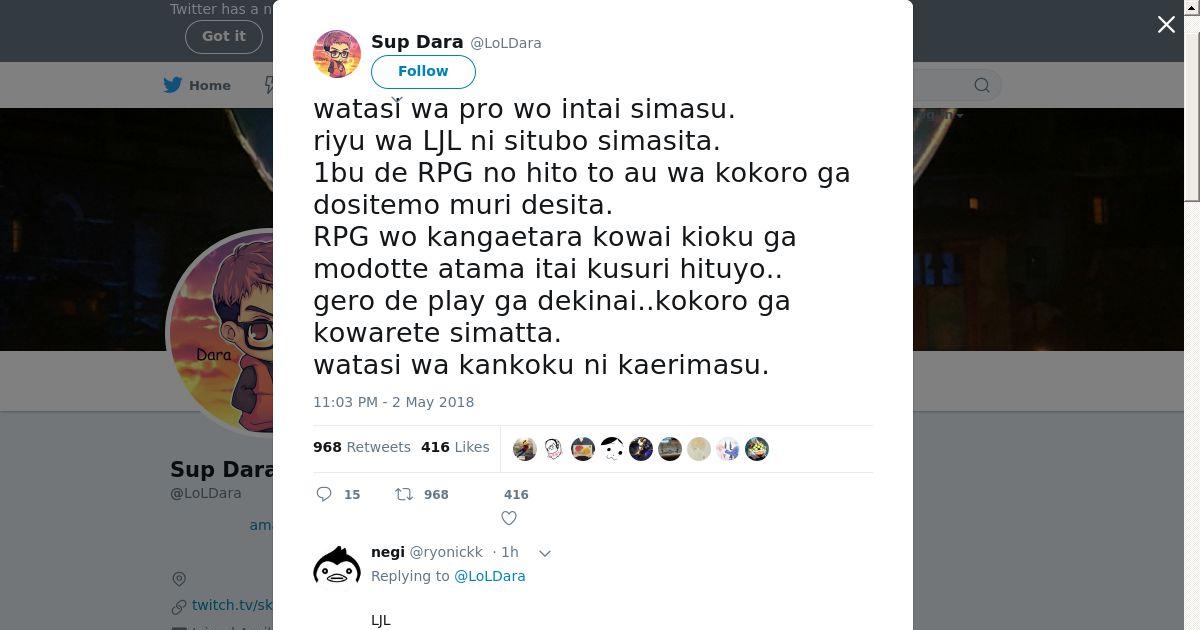The width and height of the screenshot is (1200, 630).
Task: View the 968 Retweets list
Action: pos(362,447)
